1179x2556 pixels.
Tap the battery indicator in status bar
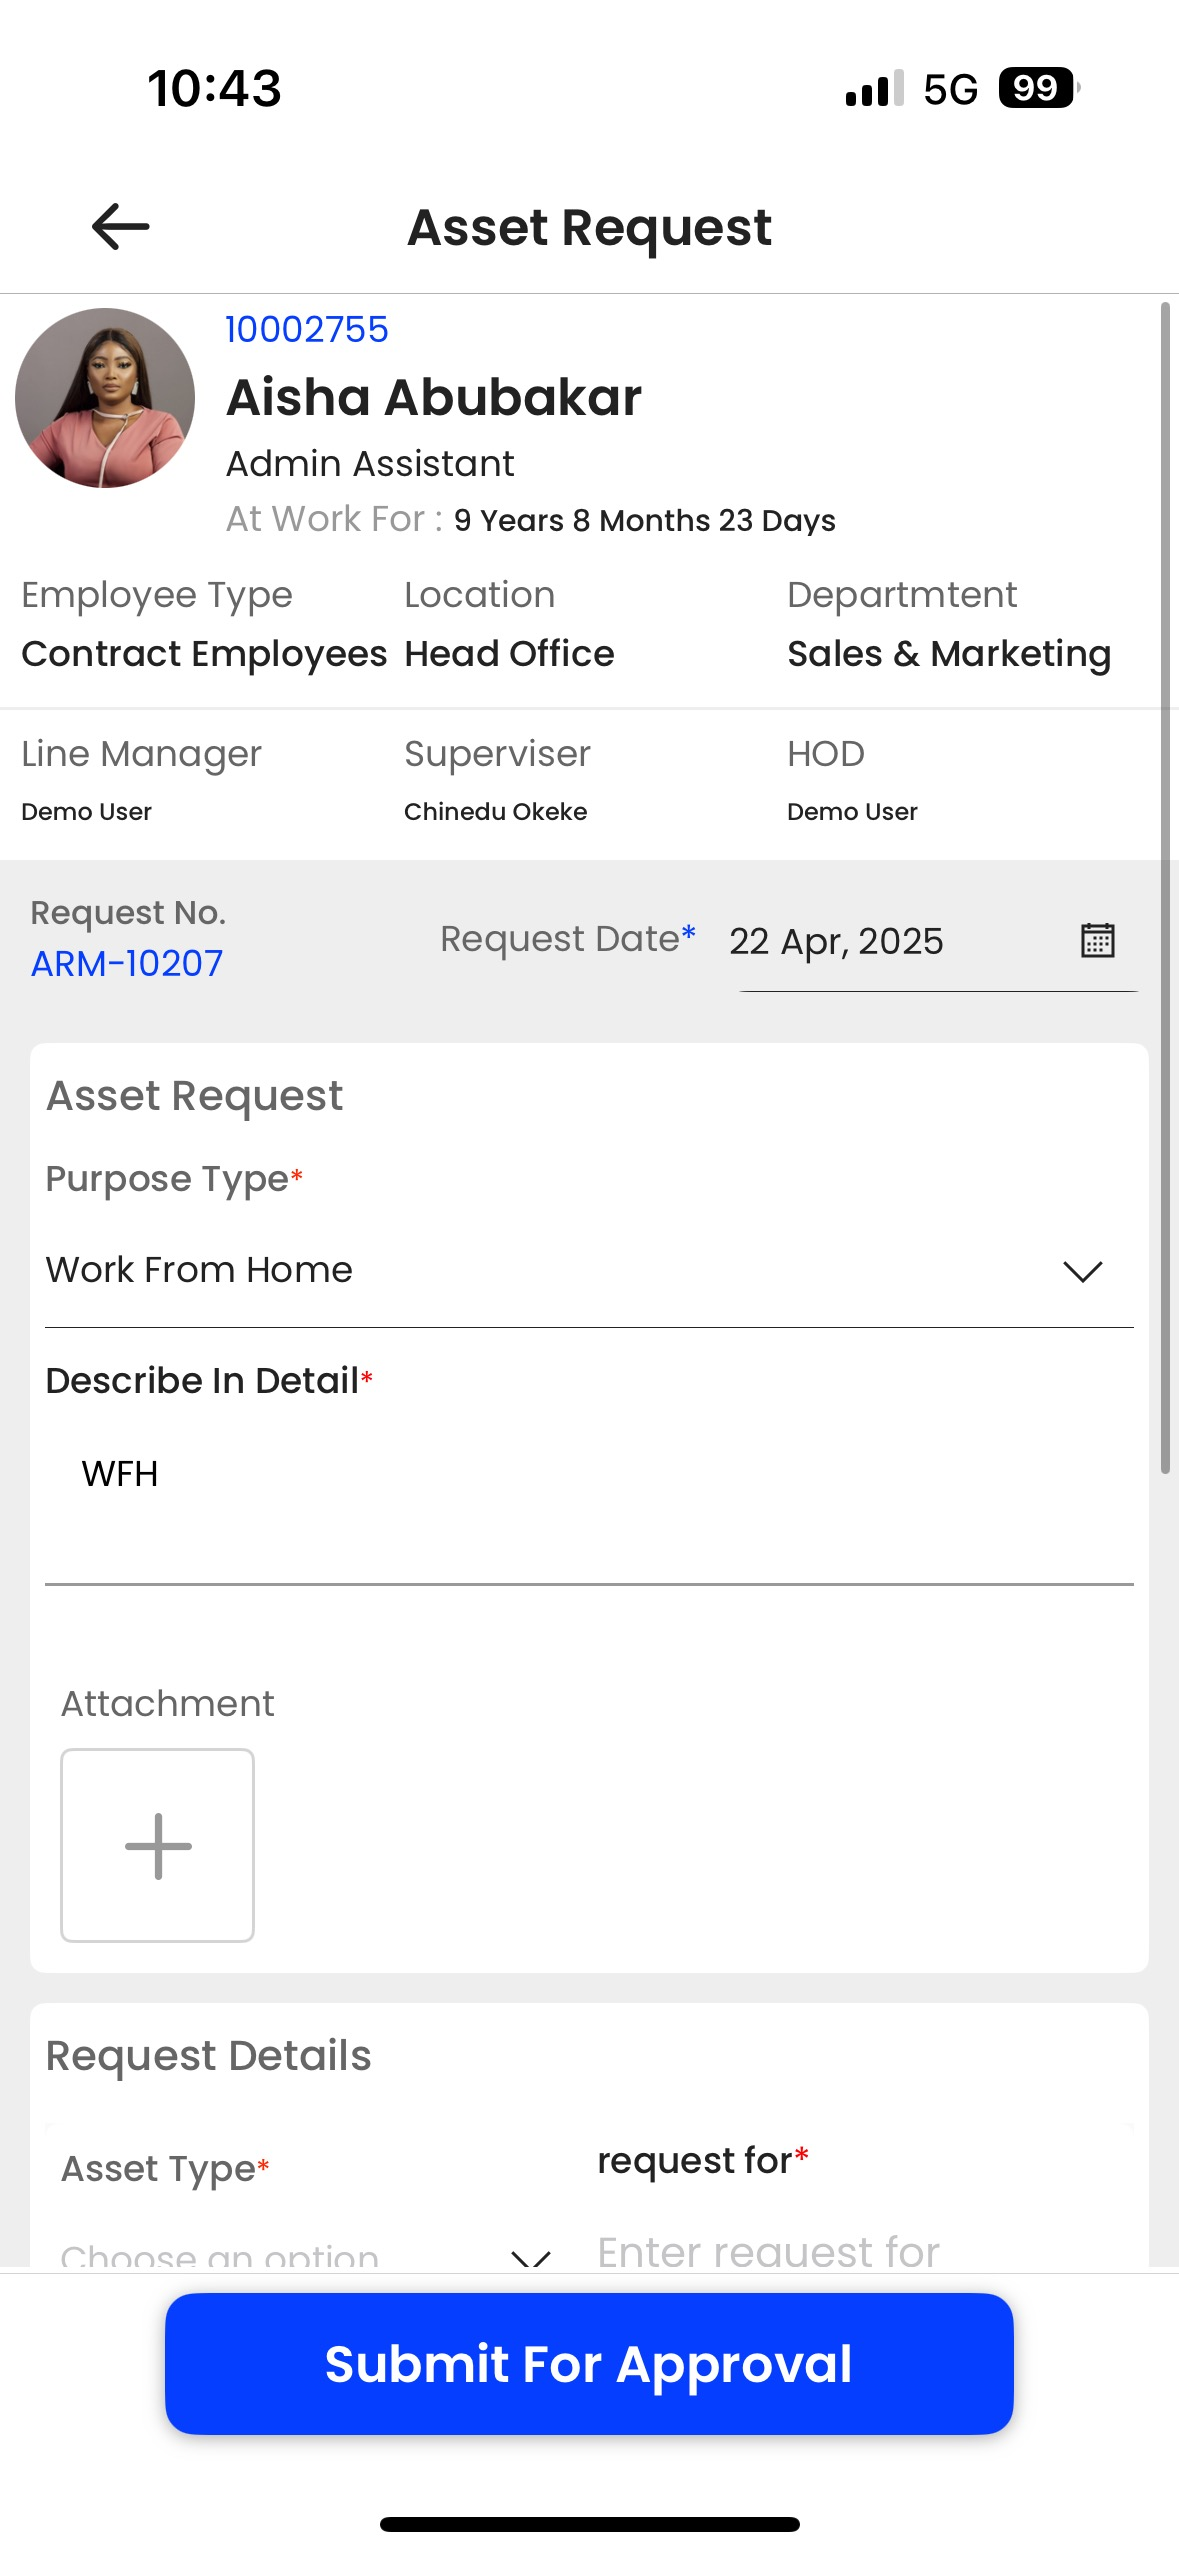click(x=1038, y=88)
